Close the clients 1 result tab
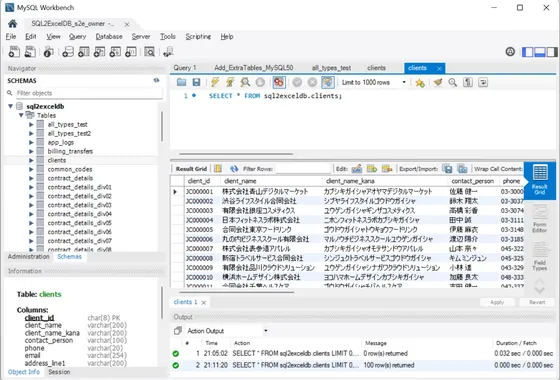 [204, 302]
